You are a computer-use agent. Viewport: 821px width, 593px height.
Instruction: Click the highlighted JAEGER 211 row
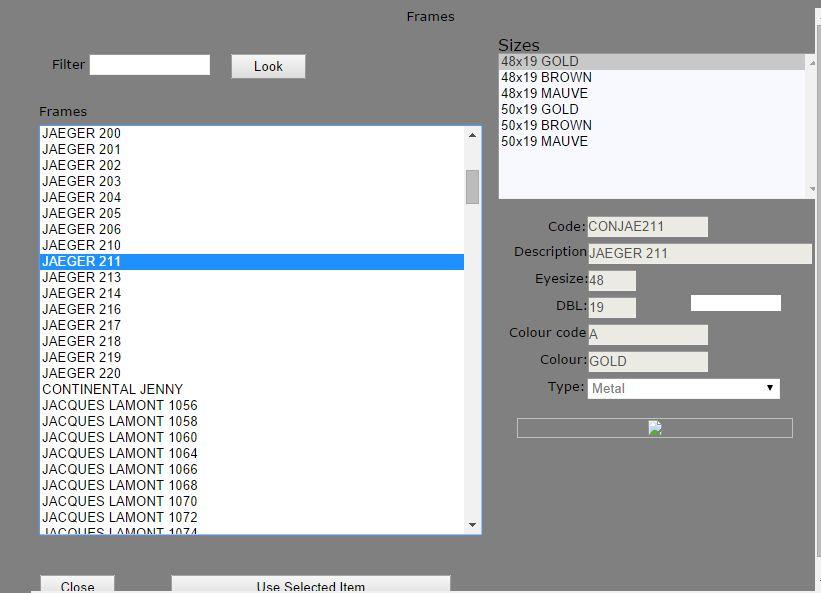click(252, 262)
